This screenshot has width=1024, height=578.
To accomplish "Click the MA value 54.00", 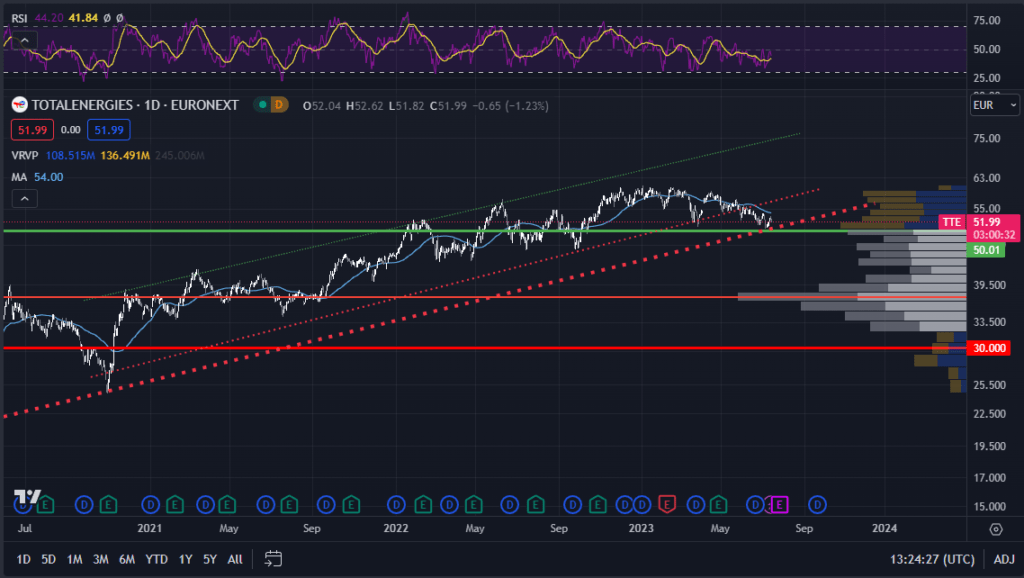I will click(x=48, y=177).
